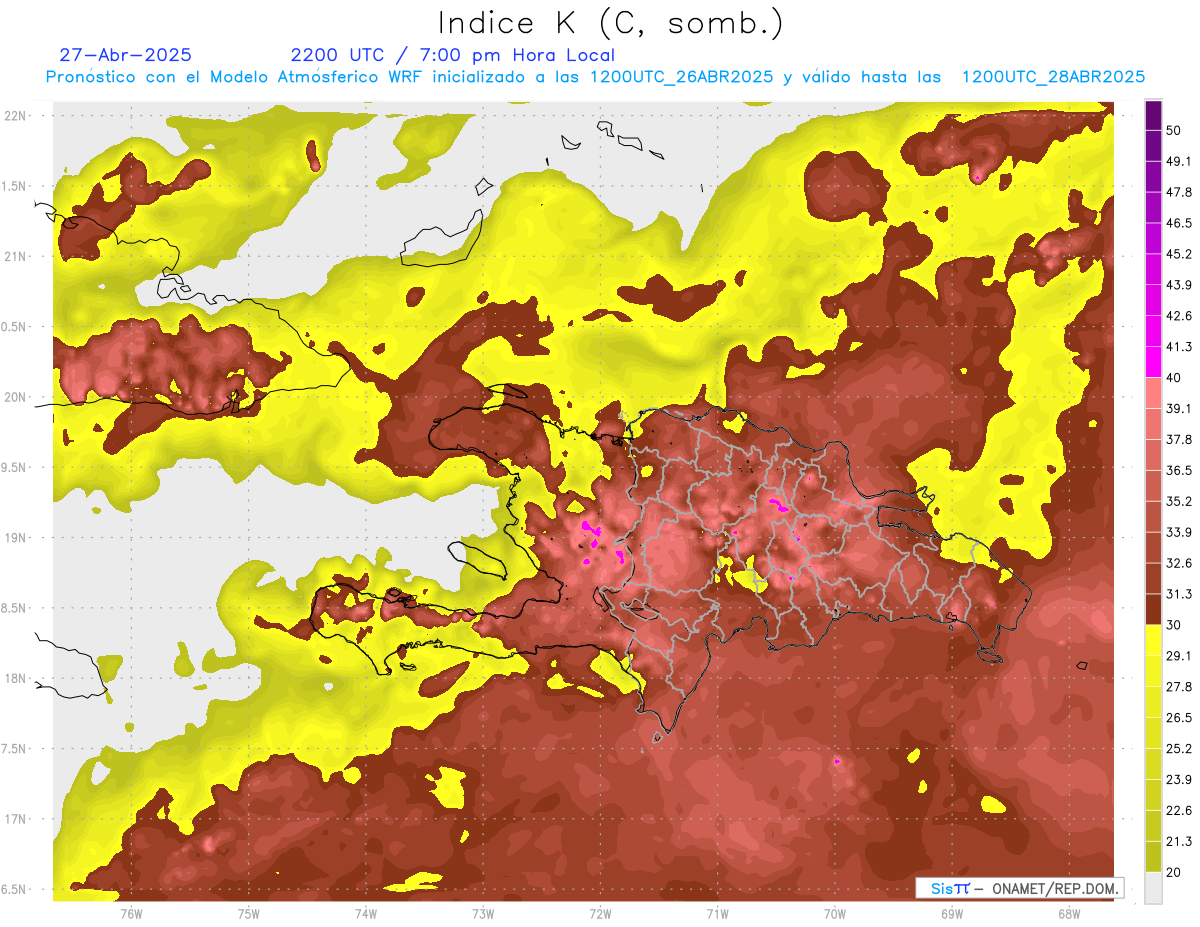Click the legend value "25.2"
This screenshot has height=927, width=1200.
(1179, 748)
